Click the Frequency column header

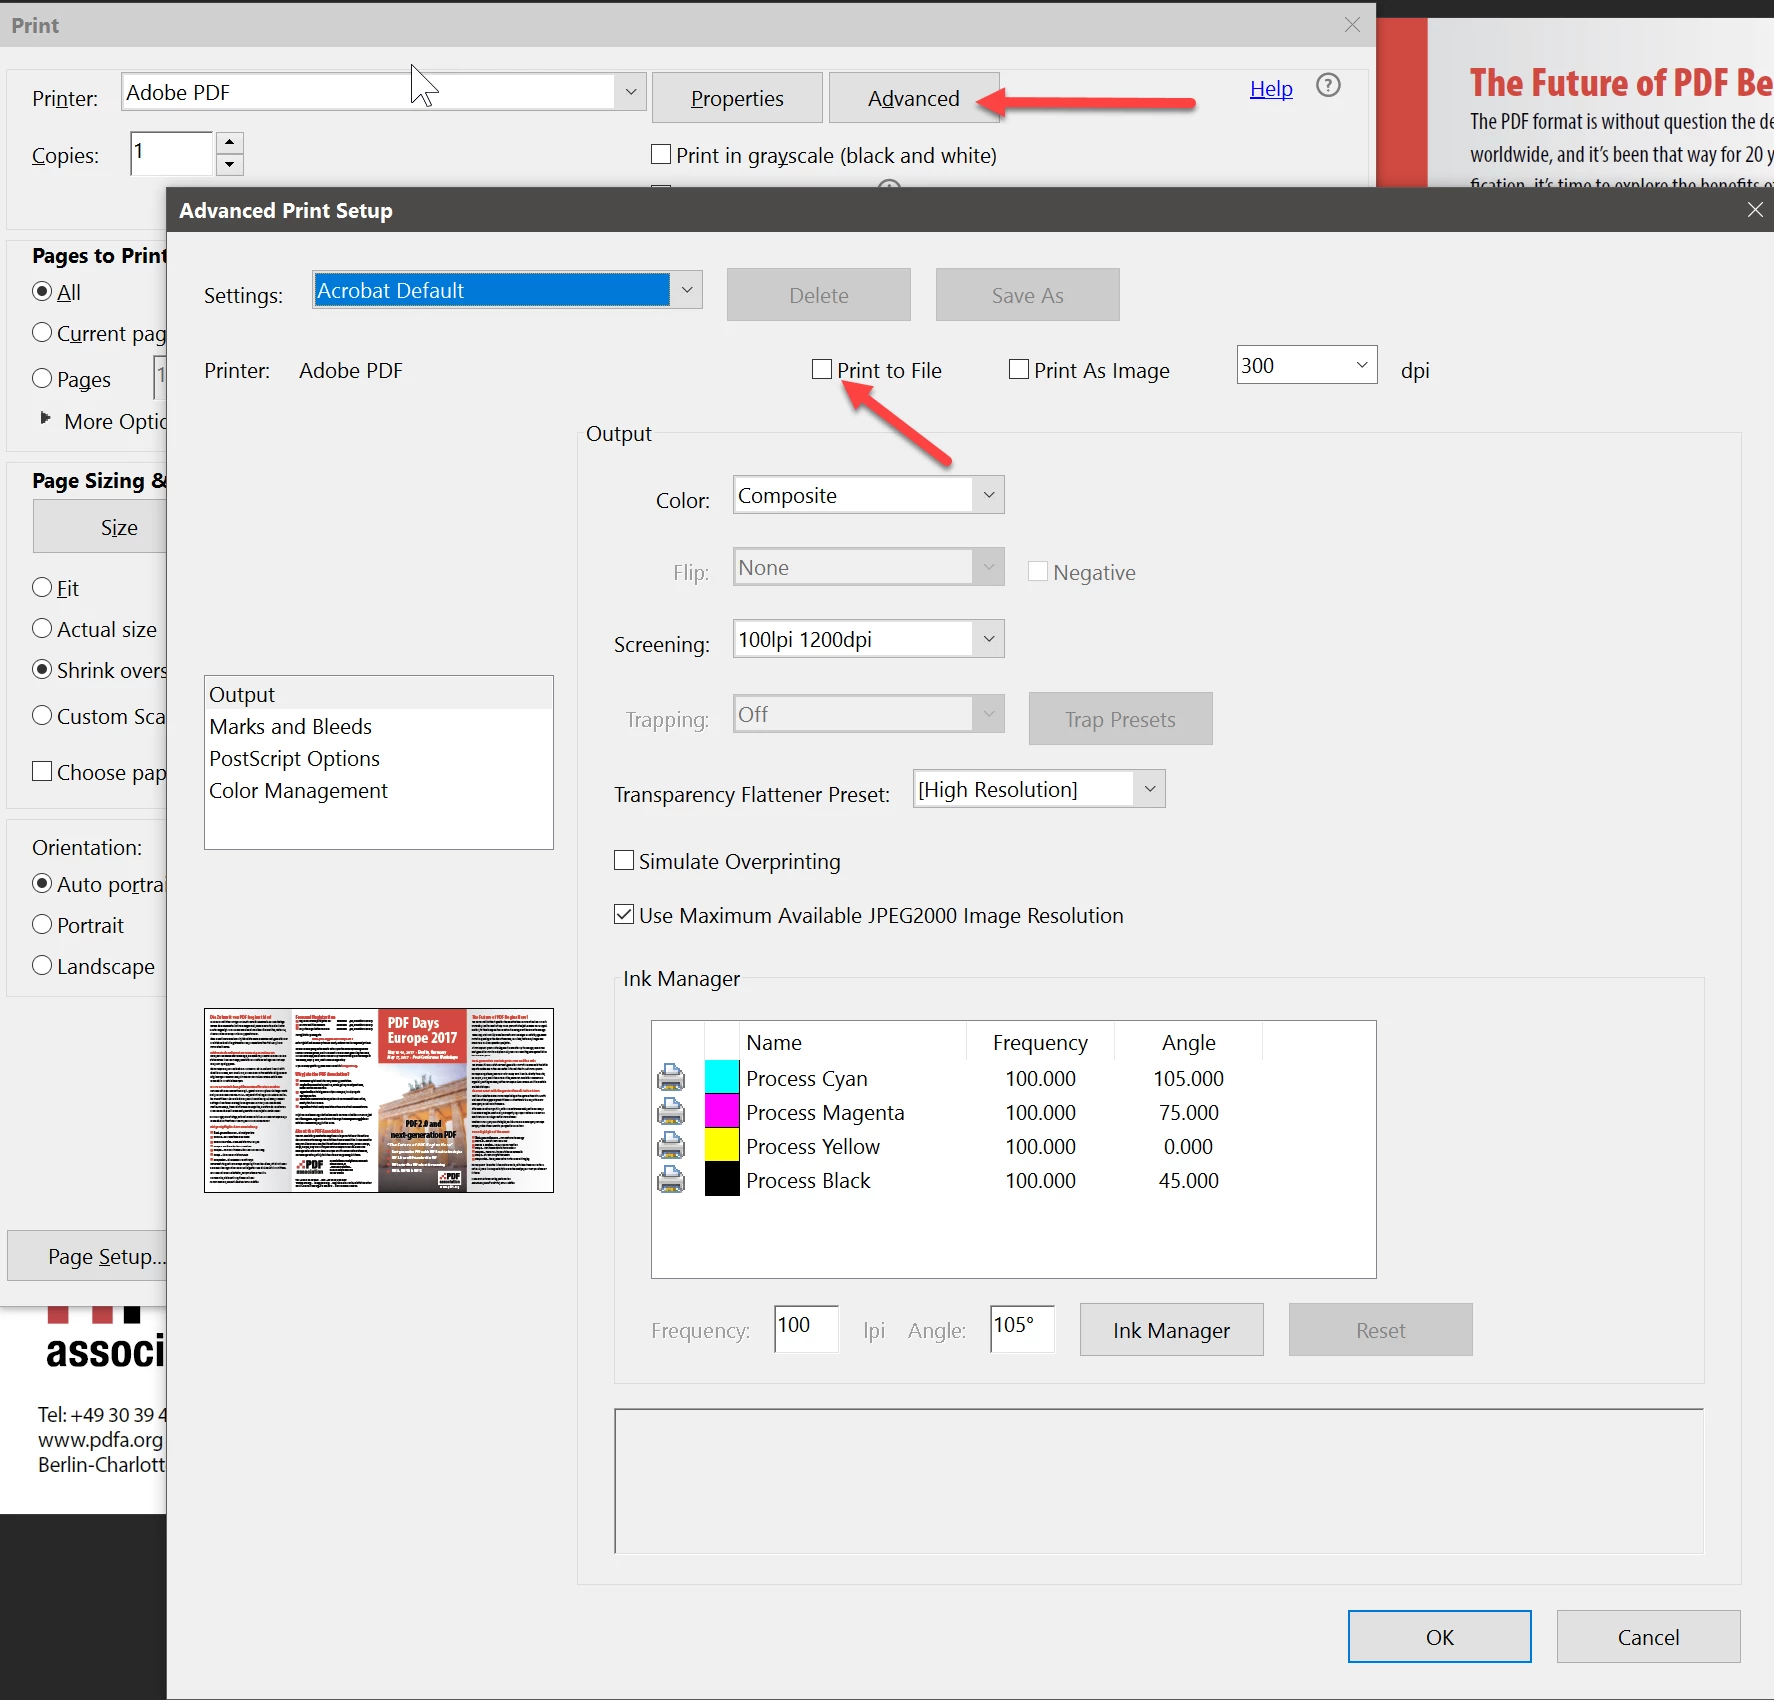click(1040, 1042)
